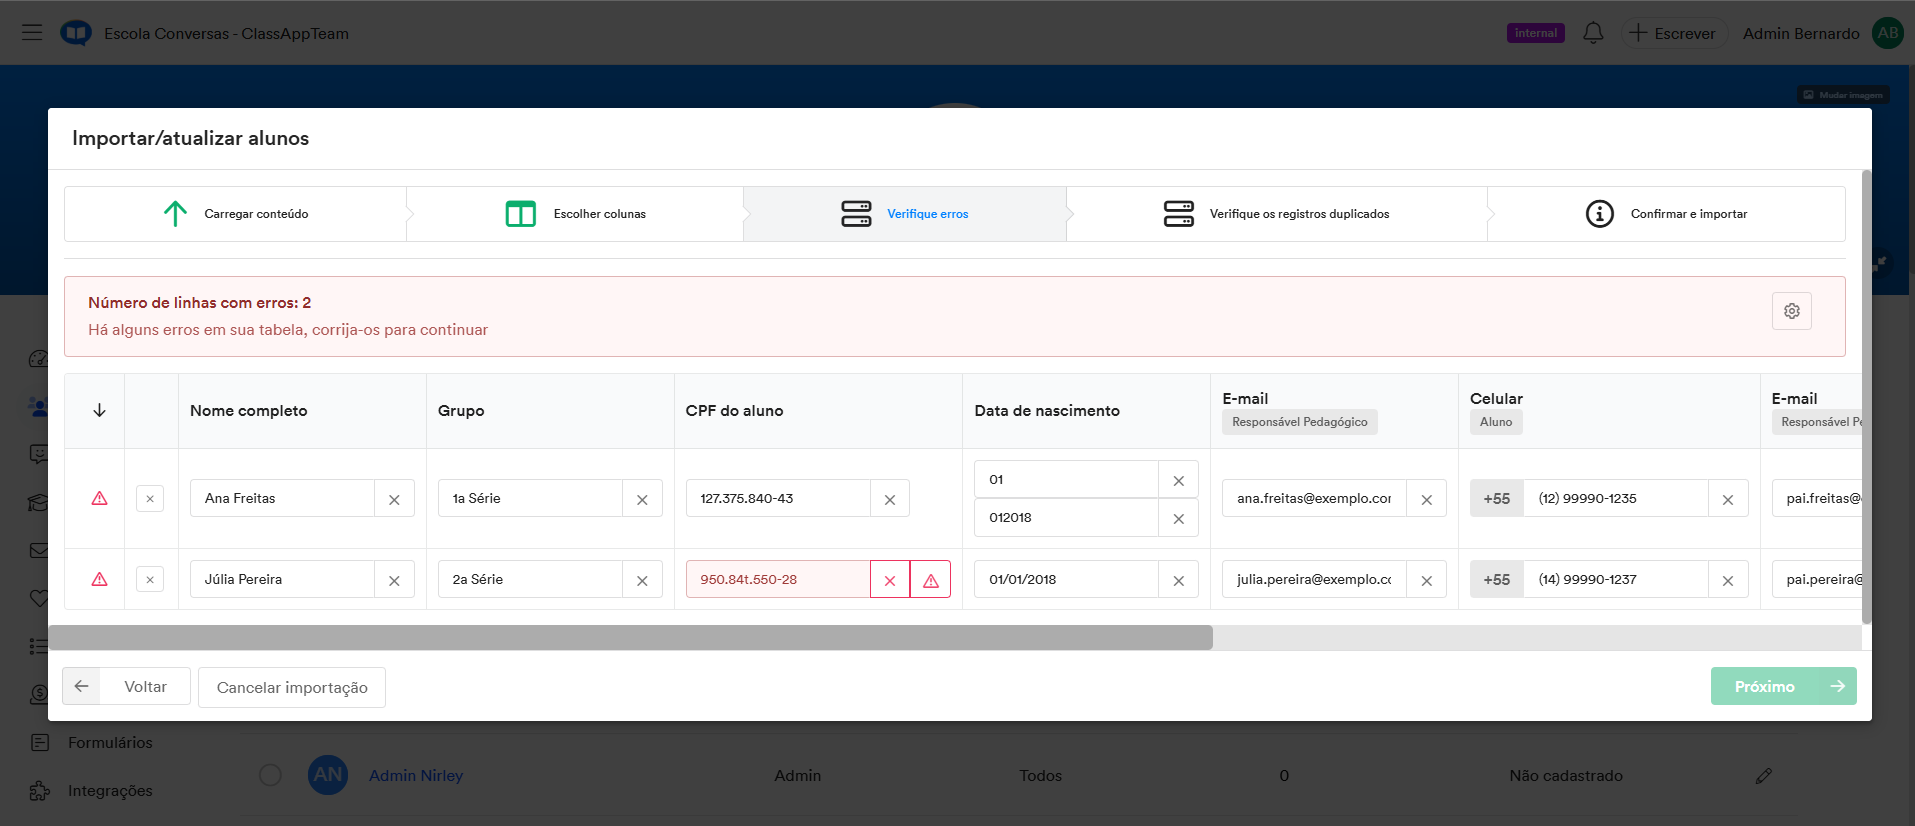Screen dimensions: 1915x826
Task: Open the table settings gear icon
Action: click(1791, 311)
